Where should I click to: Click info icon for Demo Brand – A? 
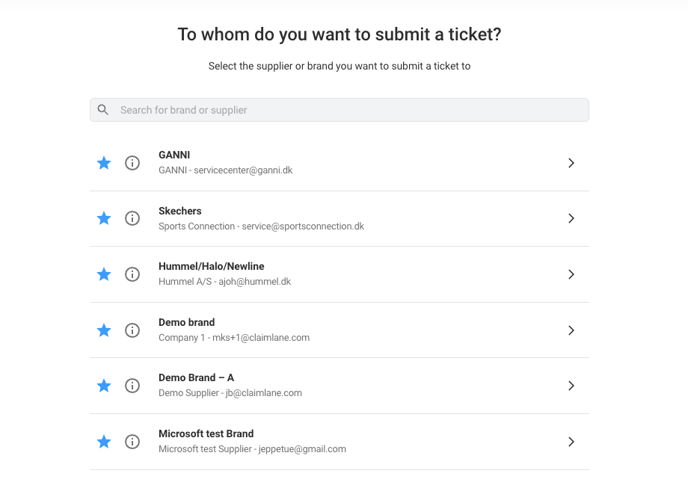[x=132, y=385]
